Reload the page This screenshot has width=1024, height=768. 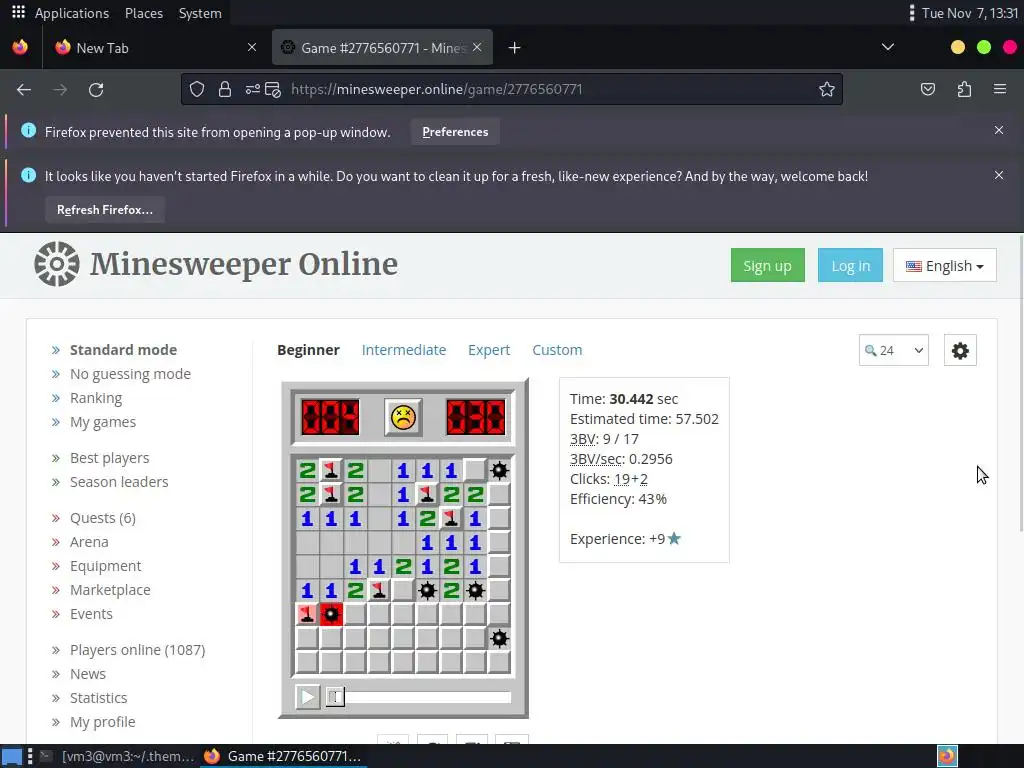click(96, 89)
